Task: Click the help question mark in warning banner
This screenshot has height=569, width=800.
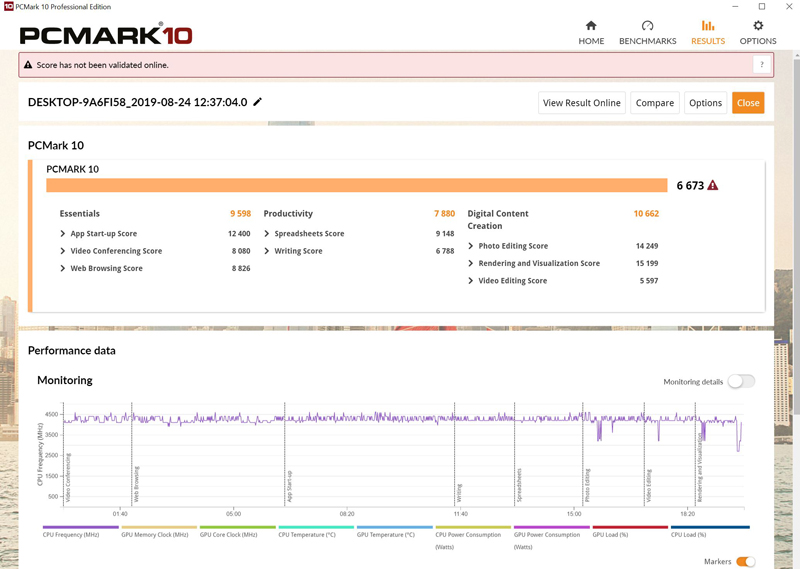Action: 762,65
